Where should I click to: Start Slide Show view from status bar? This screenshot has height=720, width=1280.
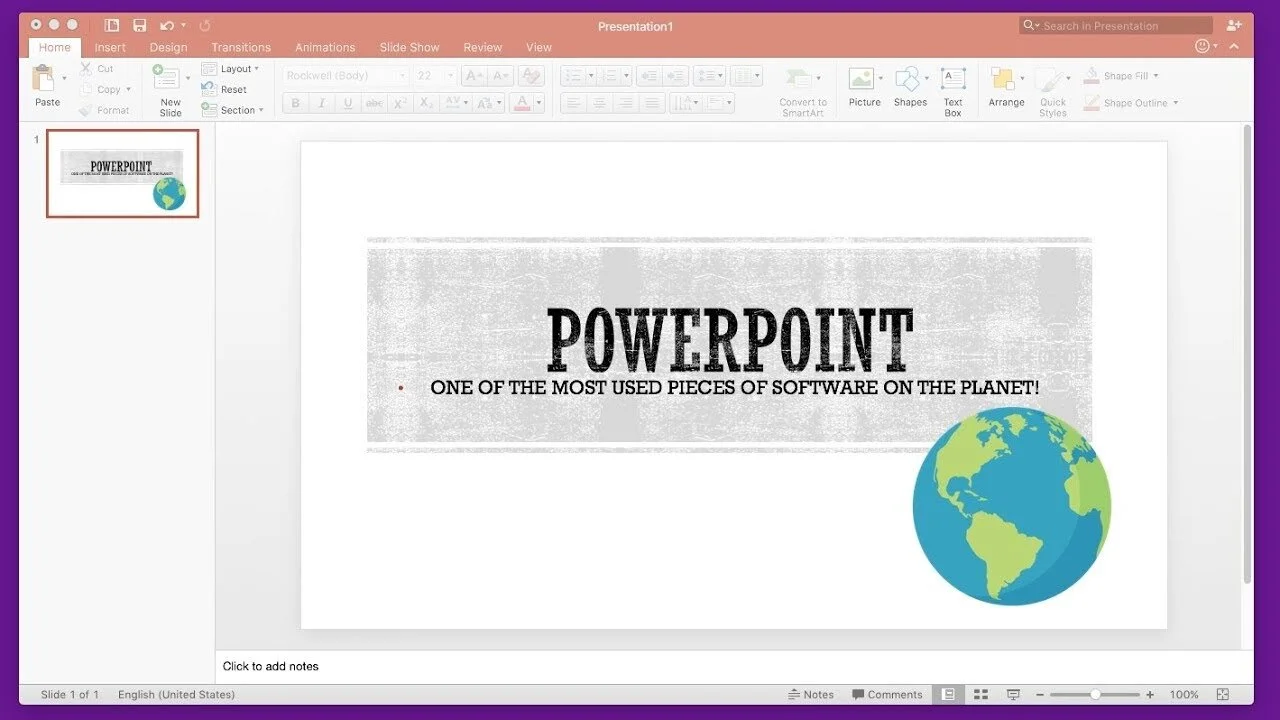pos(1013,694)
